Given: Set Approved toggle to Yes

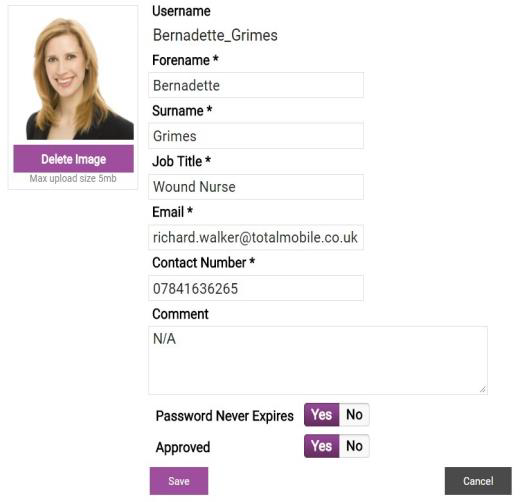Looking at the screenshot, I should pyautogui.click(x=322, y=446).
